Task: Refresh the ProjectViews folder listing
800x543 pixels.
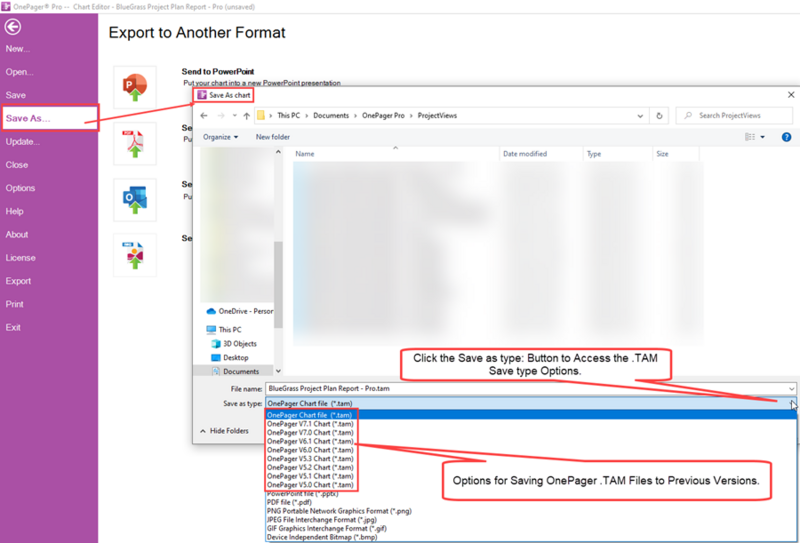Action: (659, 116)
